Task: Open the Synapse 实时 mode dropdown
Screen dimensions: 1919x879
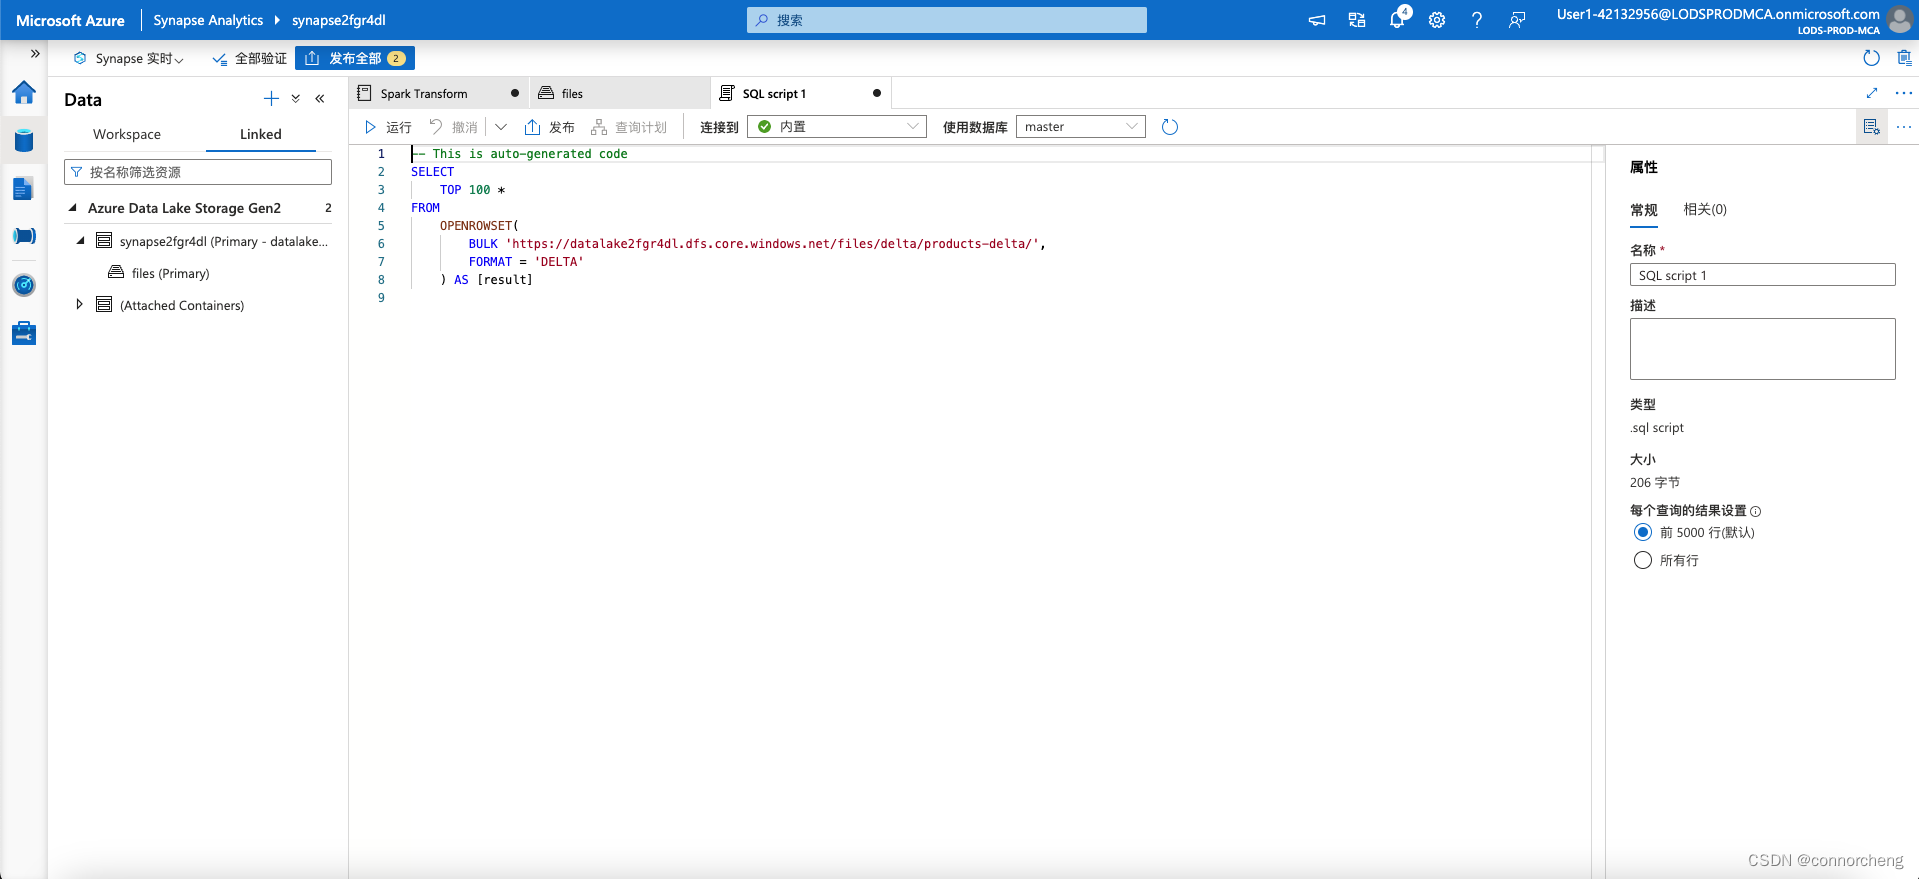Action: pos(129,58)
